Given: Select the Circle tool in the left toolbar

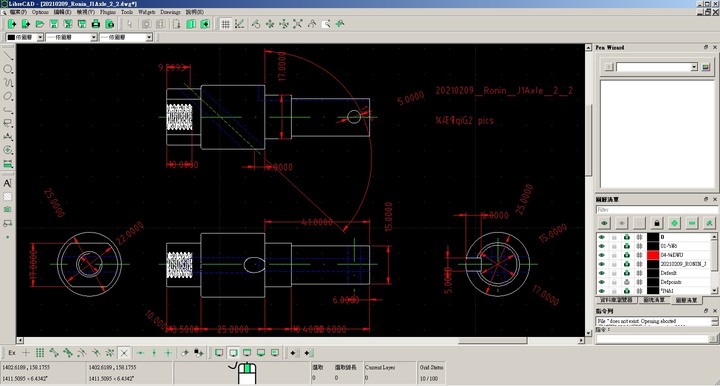Looking at the screenshot, I should tap(8, 69).
